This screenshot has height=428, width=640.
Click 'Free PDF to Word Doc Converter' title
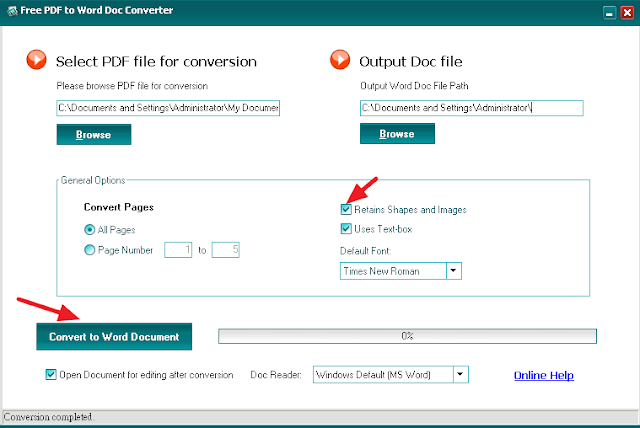[97, 10]
